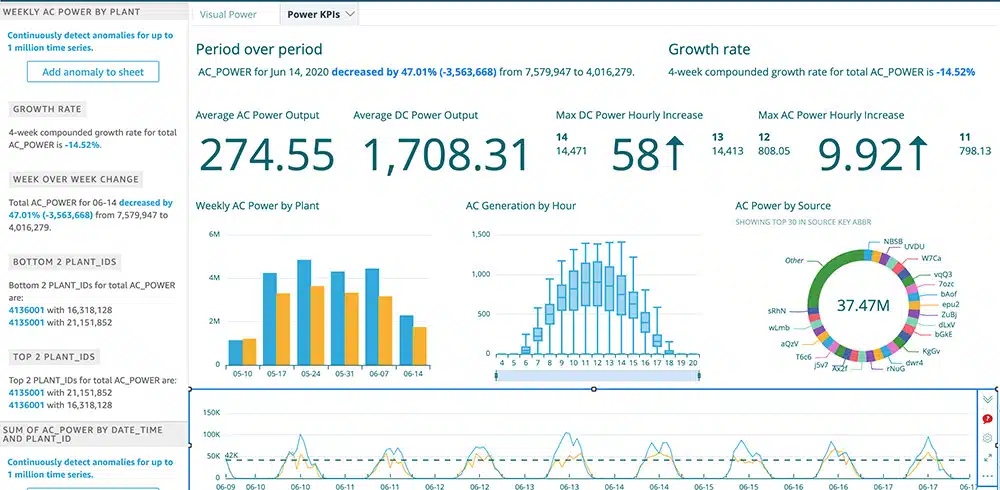Open the red alert icon on line chart
The height and width of the screenshot is (490, 1000).
pos(988,419)
